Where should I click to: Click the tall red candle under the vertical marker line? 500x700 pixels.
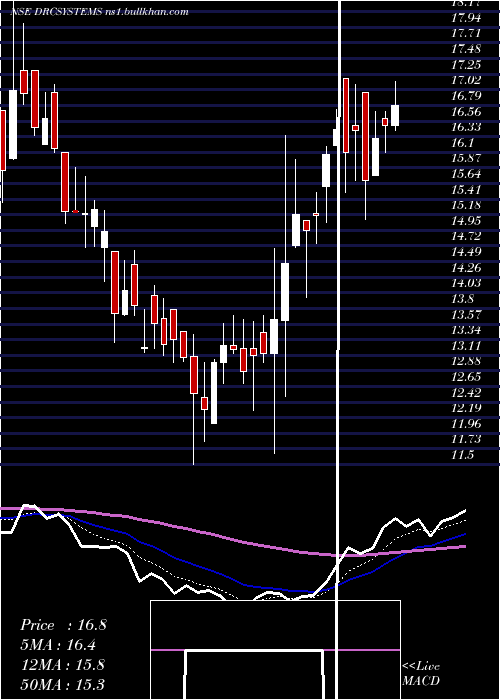point(346,115)
